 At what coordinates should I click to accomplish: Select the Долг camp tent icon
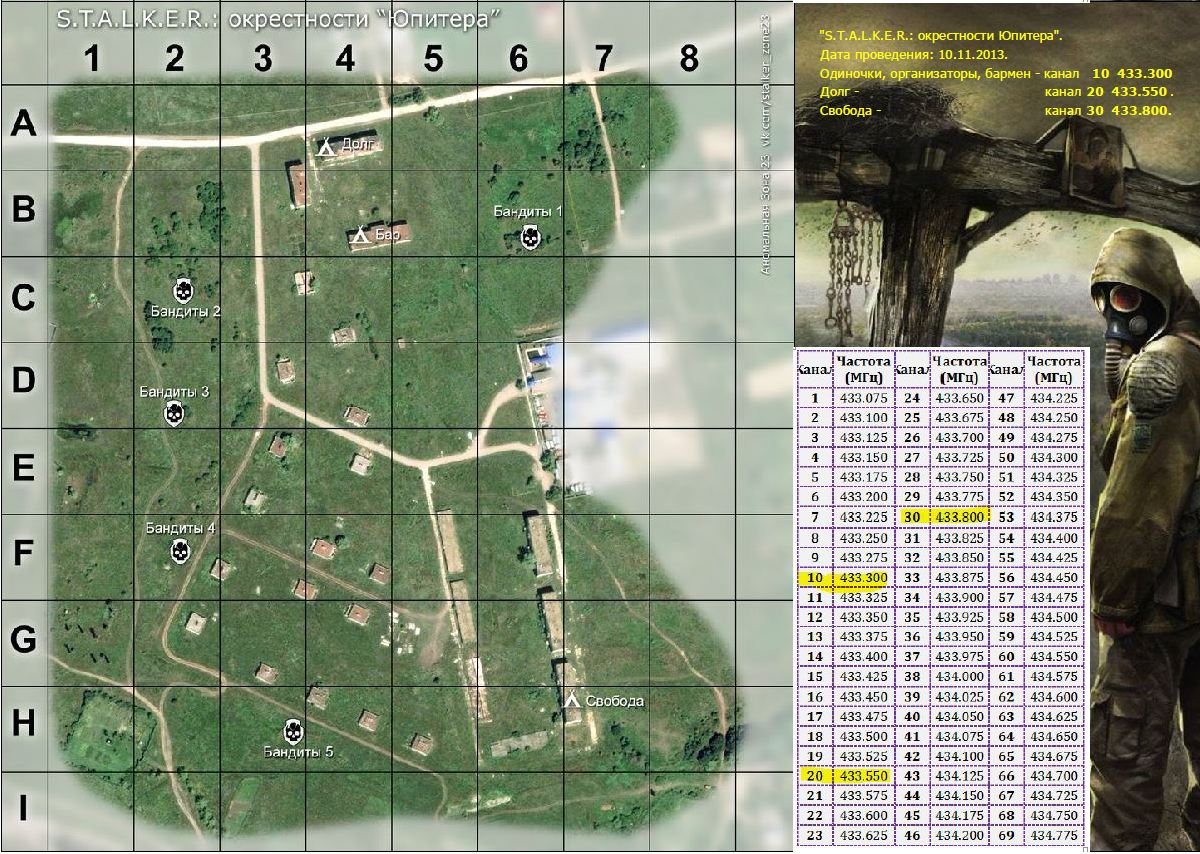pos(326,146)
